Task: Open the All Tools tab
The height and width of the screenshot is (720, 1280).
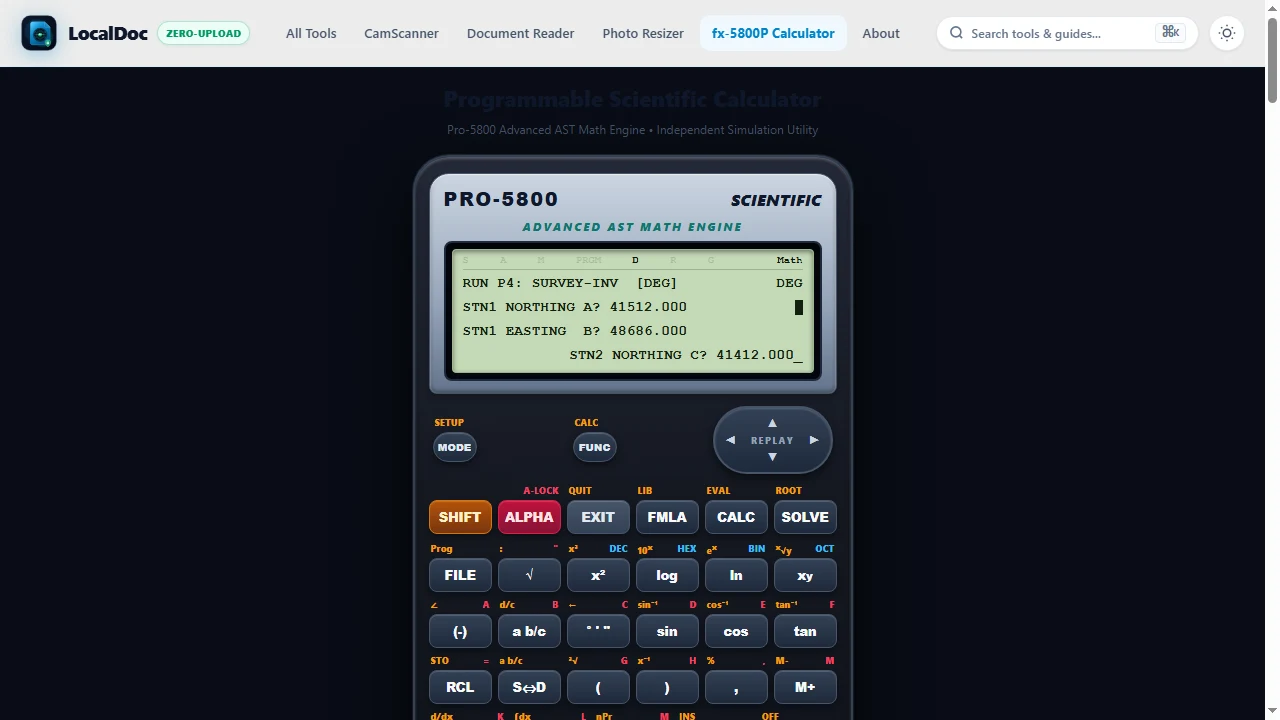Action: (x=311, y=33)
